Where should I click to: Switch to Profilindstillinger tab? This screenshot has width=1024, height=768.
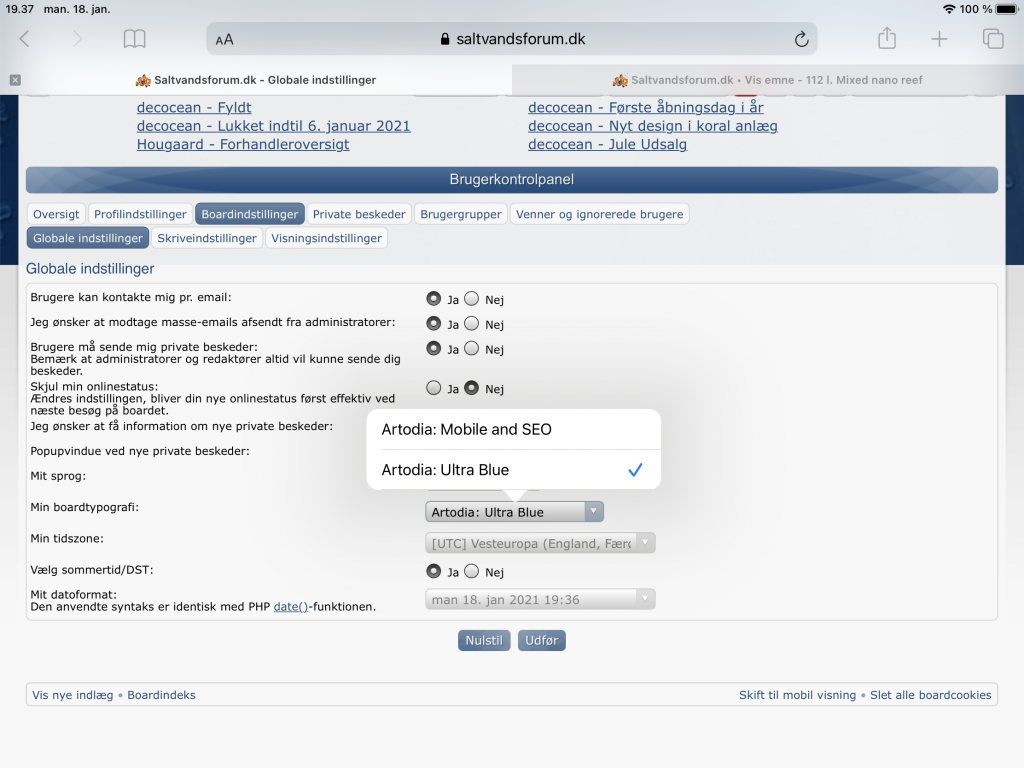coord(140,214)
